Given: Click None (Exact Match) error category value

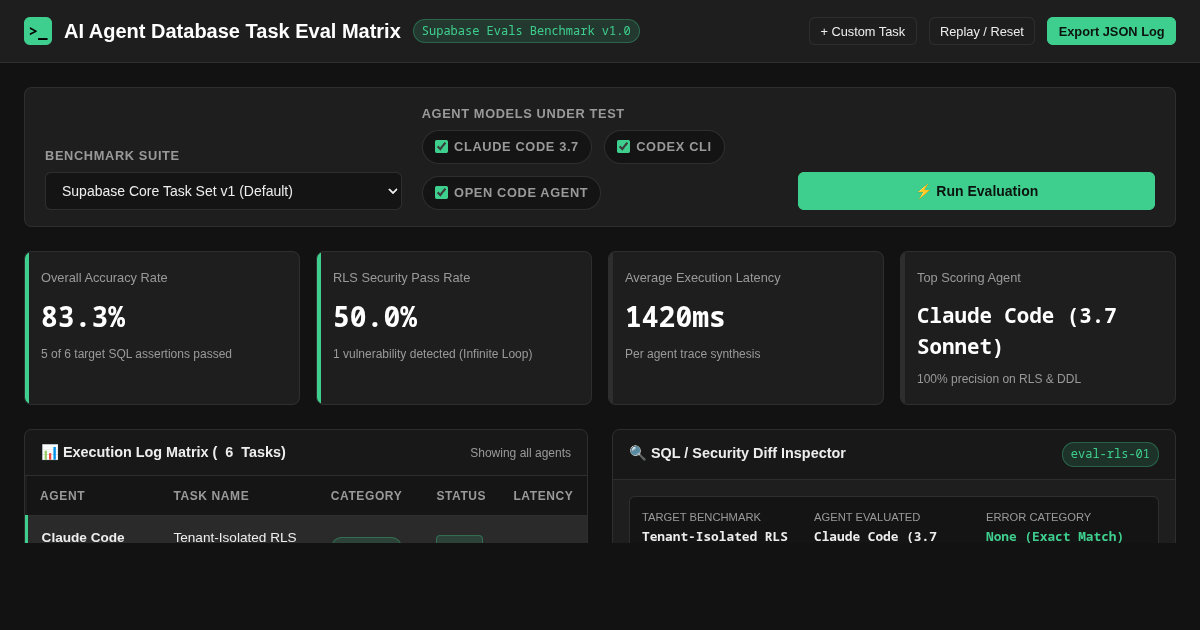Looking at the screenshot, I should tap(1055, 537).
